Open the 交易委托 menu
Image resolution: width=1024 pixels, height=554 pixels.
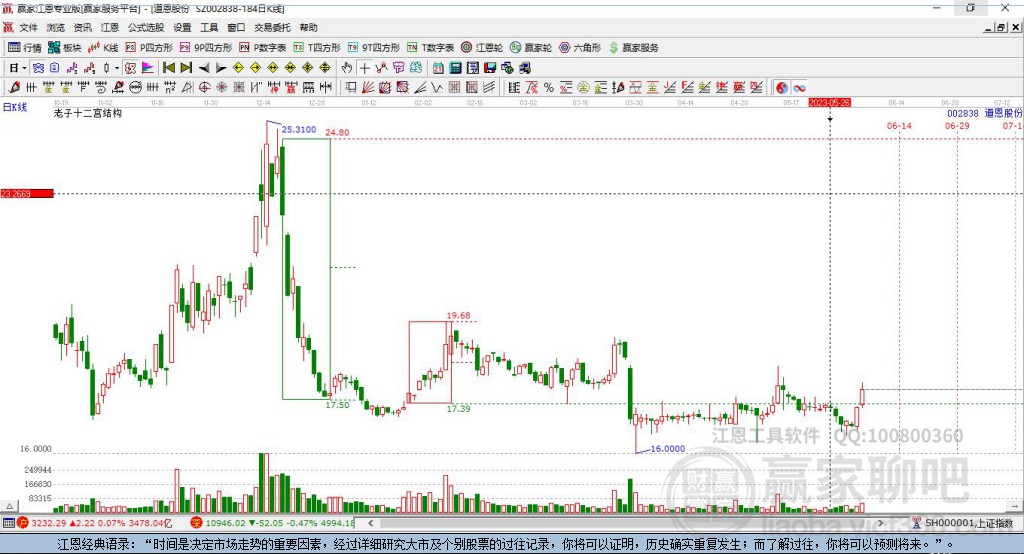(x=272, y=27)
